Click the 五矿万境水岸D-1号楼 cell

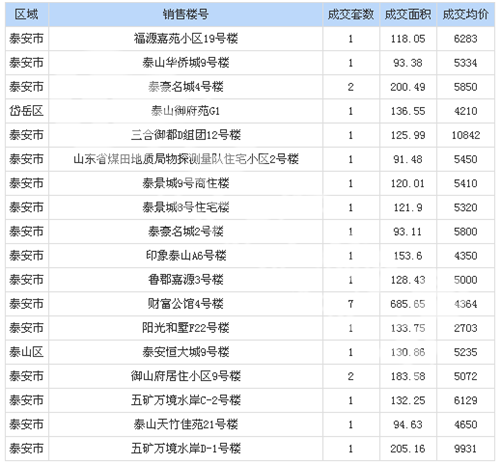point(186,448)
